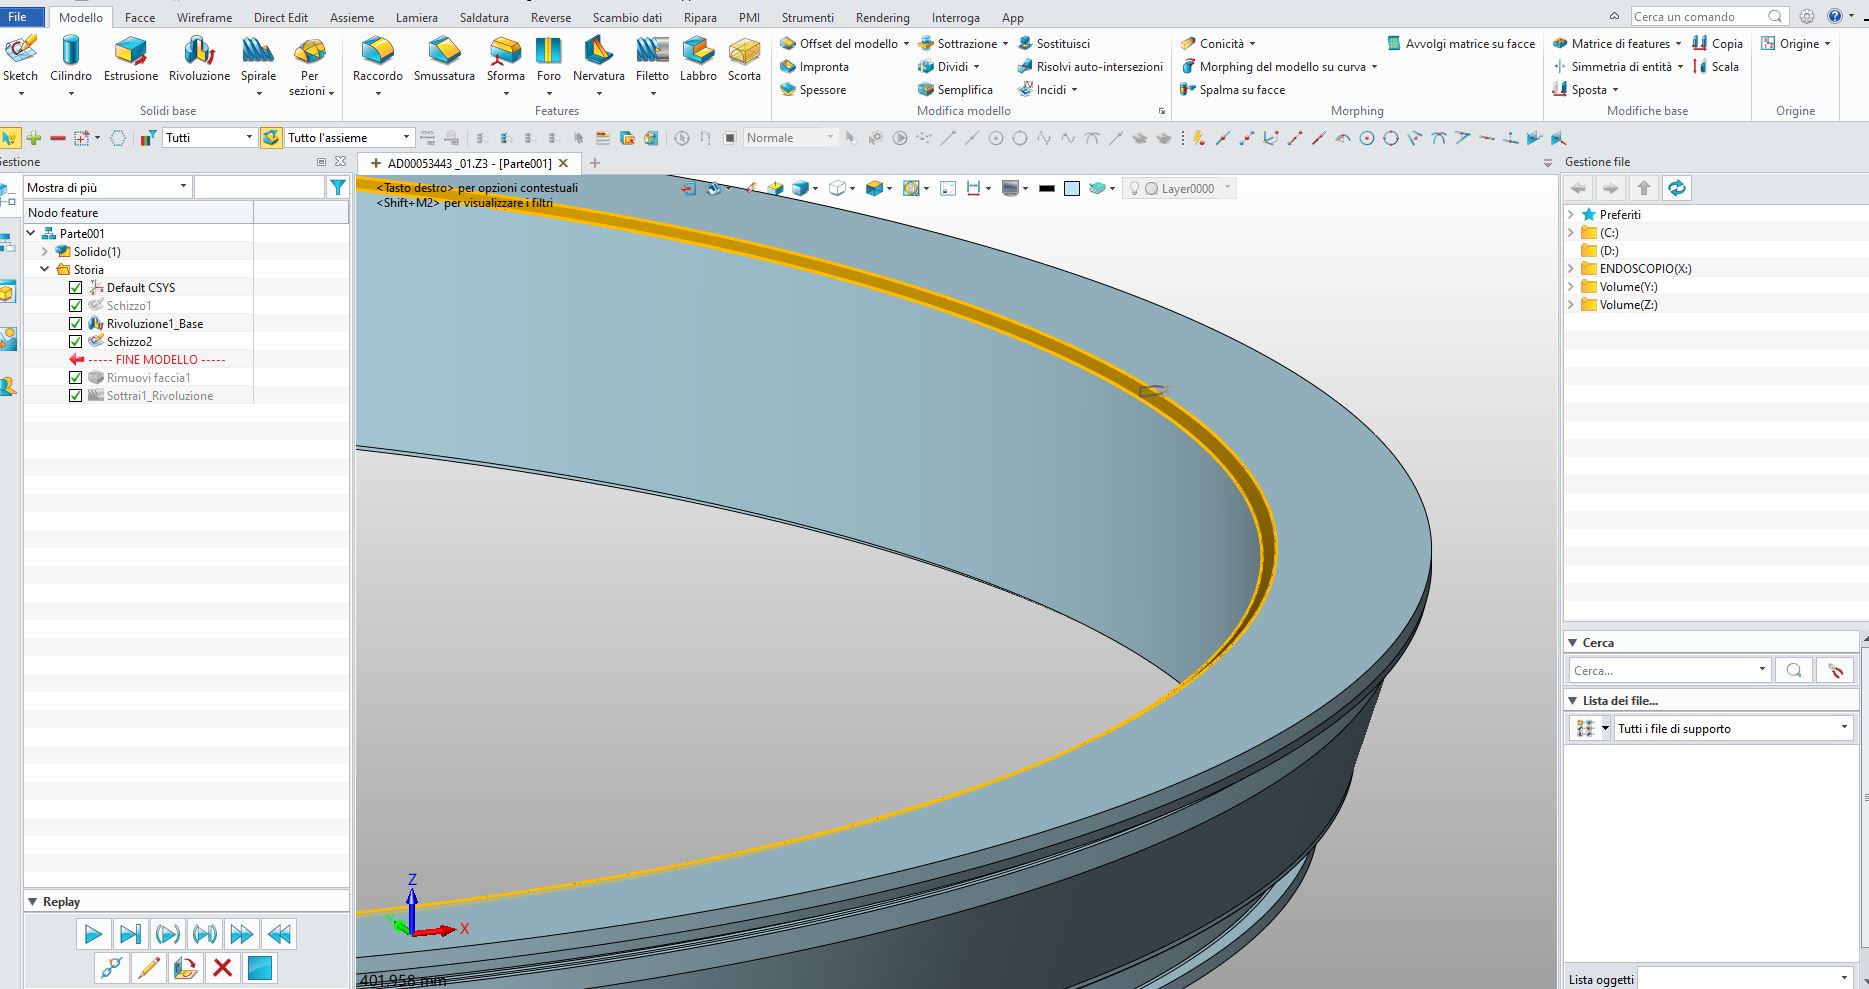Refresh the Gestione file browser
The height and width of the screenshot is (989, 1869).
(x=1677, y=188)
